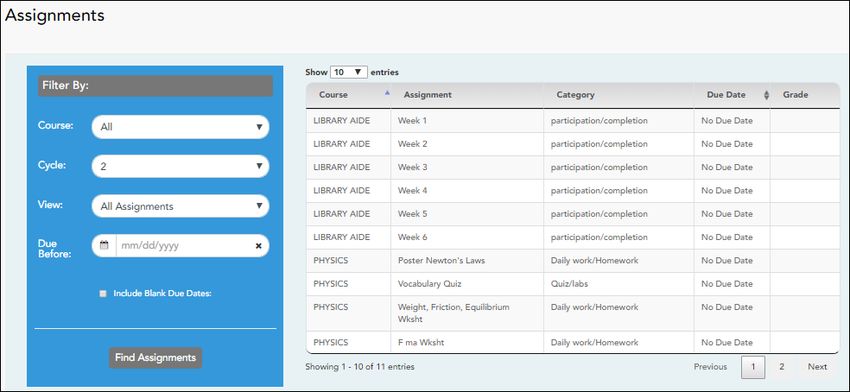
Task: Change the Show entries count dropdown
Action: (349, 72)
